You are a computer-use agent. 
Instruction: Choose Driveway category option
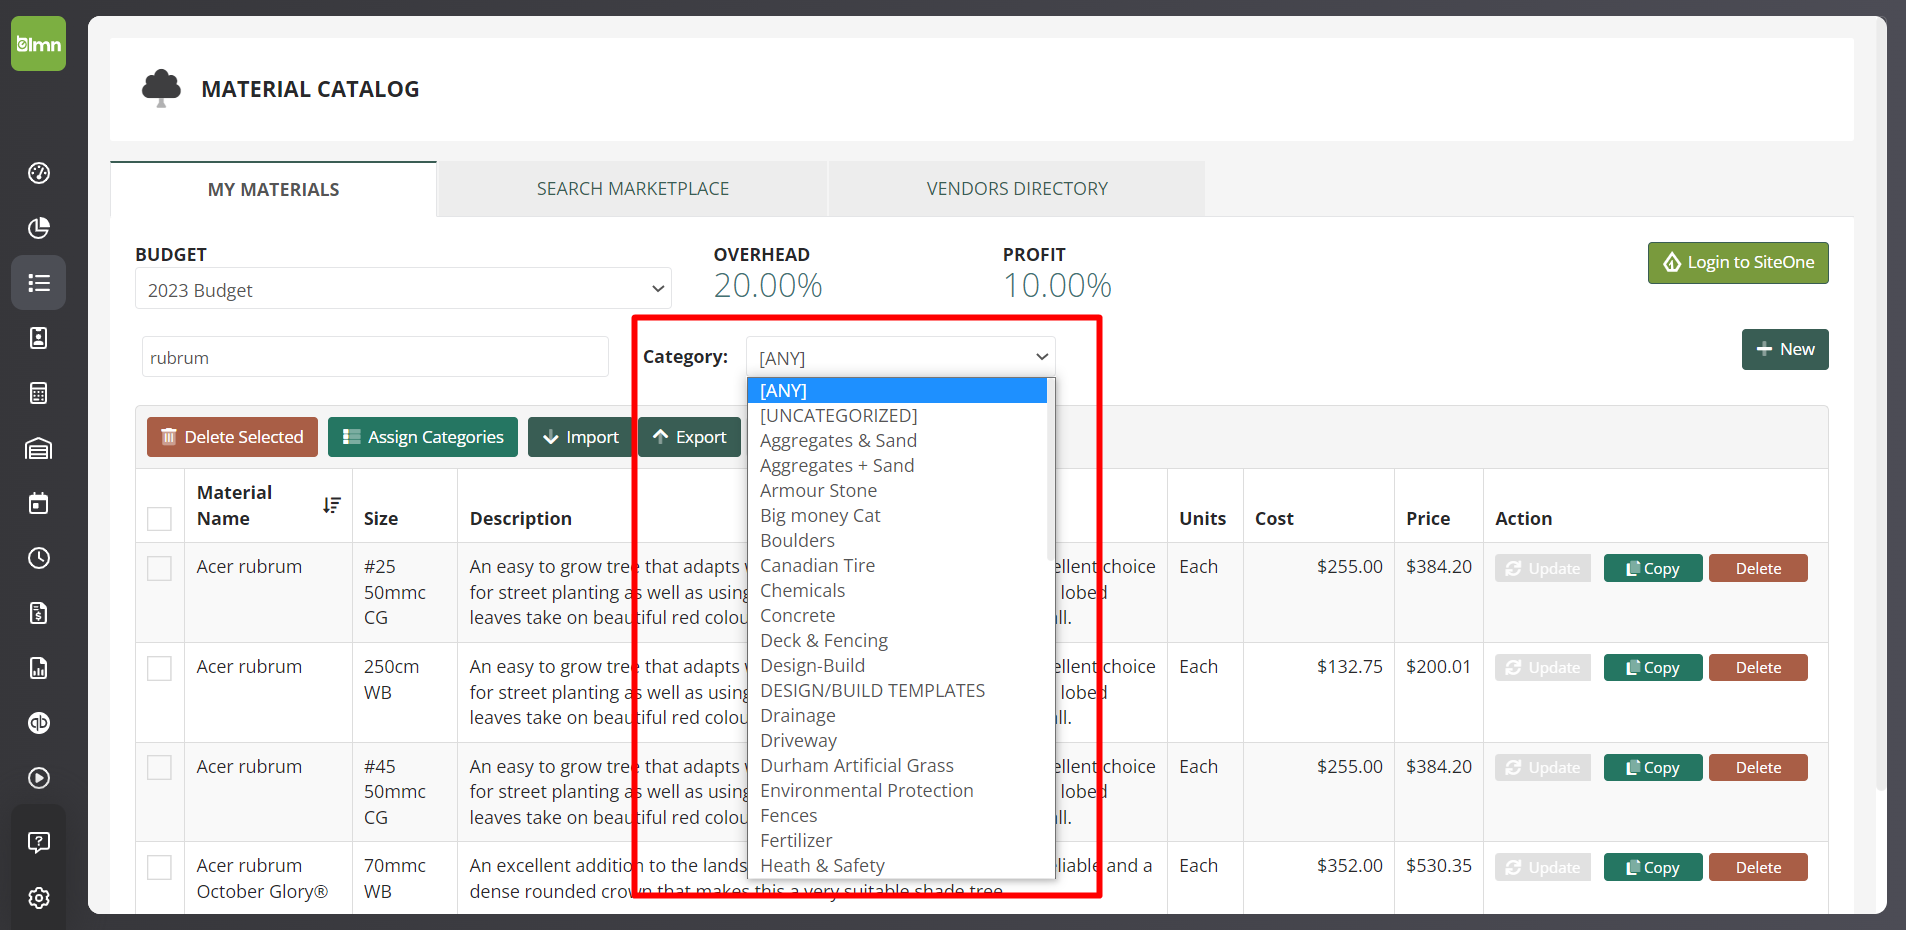pyautogui.click(x=897, y=740)
